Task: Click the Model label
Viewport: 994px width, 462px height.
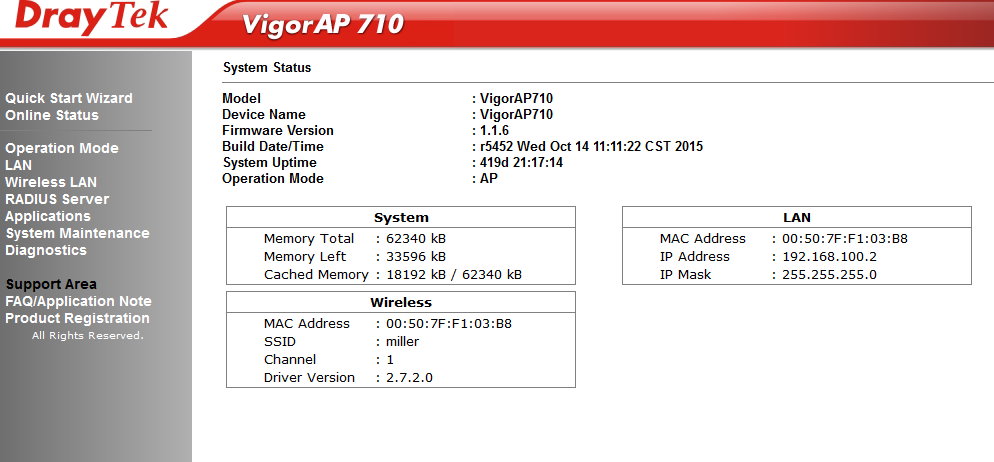Action: [x=242, y=98]
